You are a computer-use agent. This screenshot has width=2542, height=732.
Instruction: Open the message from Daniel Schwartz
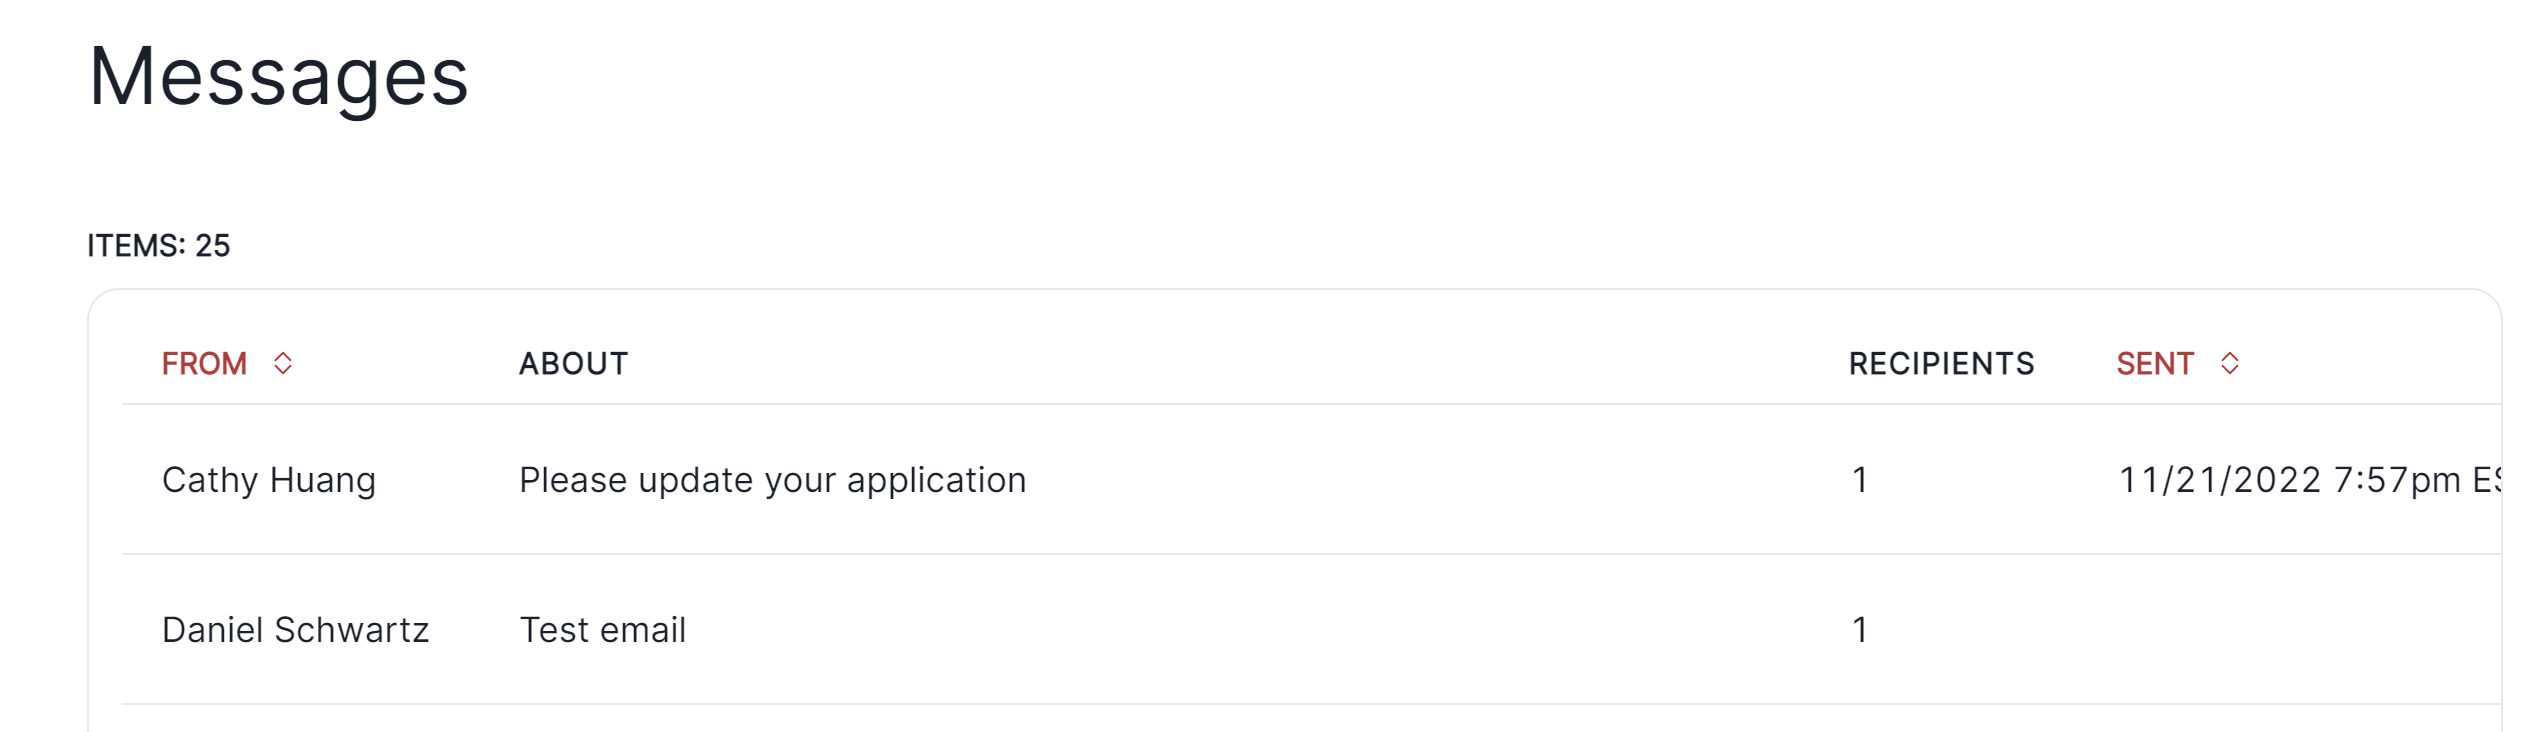point(295,630)
